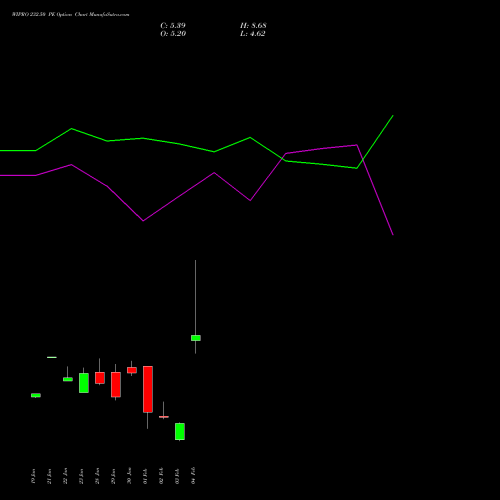
Task: Select the small red candle for 30 Jan
Action: tap(132, 370)
